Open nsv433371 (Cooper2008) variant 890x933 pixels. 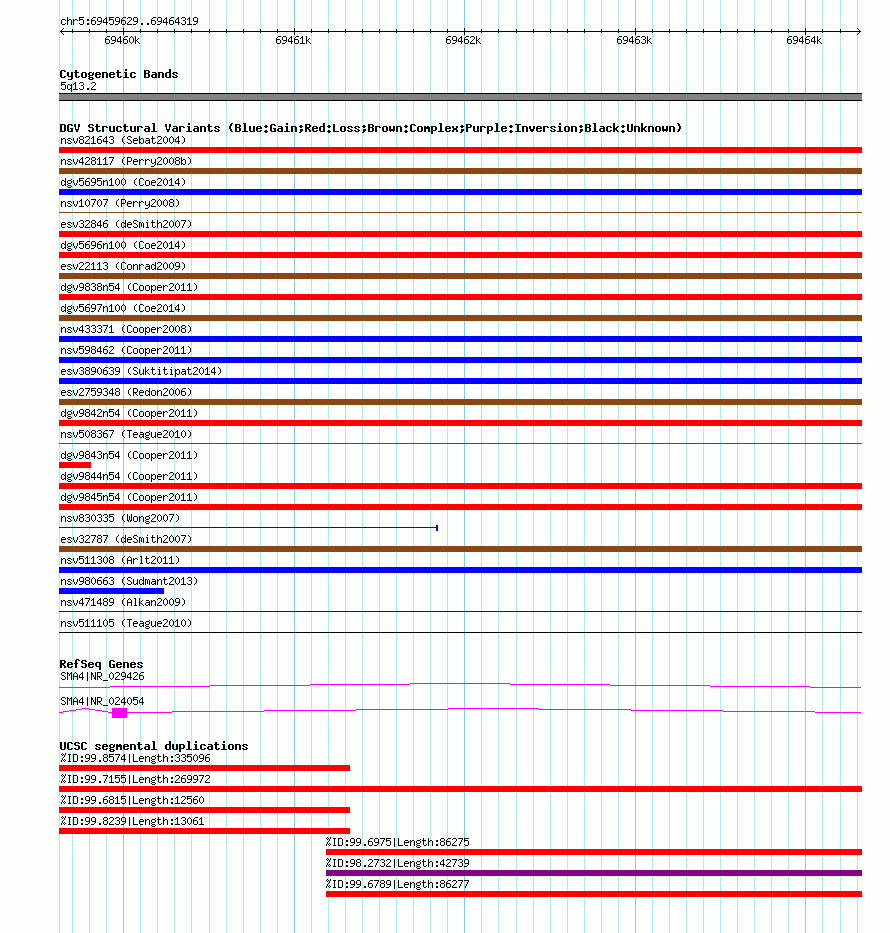126,329
